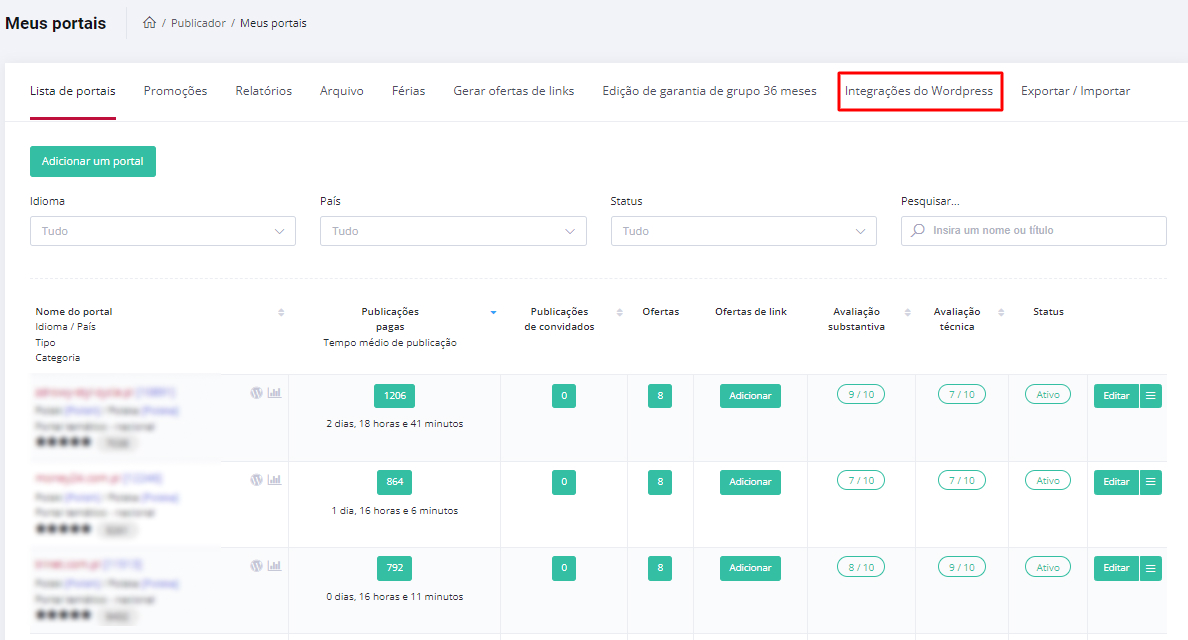
Task: Open the Arquivo tab
Action: [x=342, y=91]
